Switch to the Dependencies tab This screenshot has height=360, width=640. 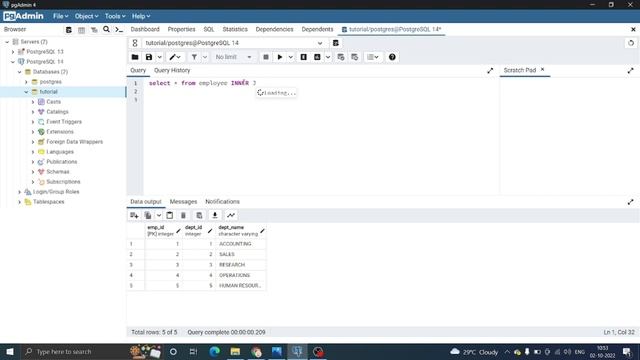(x=274, y=29)
